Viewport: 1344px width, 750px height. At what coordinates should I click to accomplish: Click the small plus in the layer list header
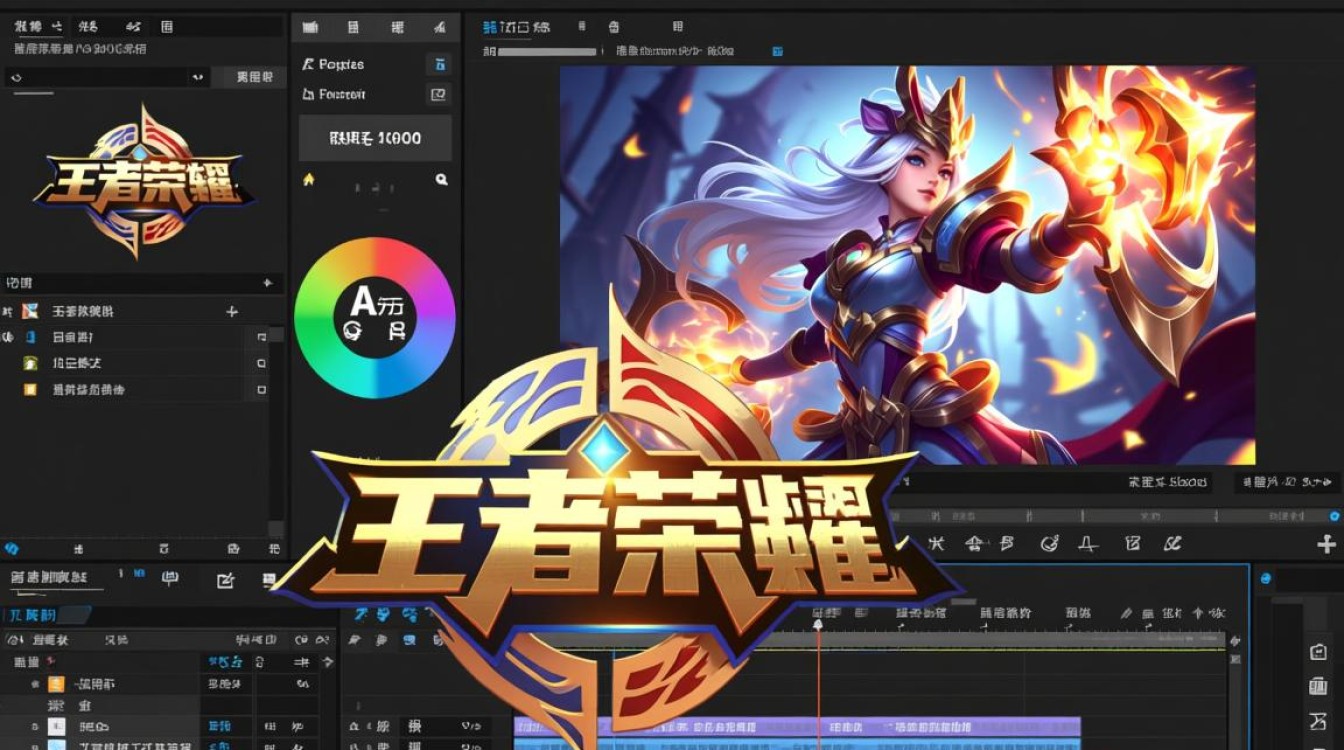[267, 283]
